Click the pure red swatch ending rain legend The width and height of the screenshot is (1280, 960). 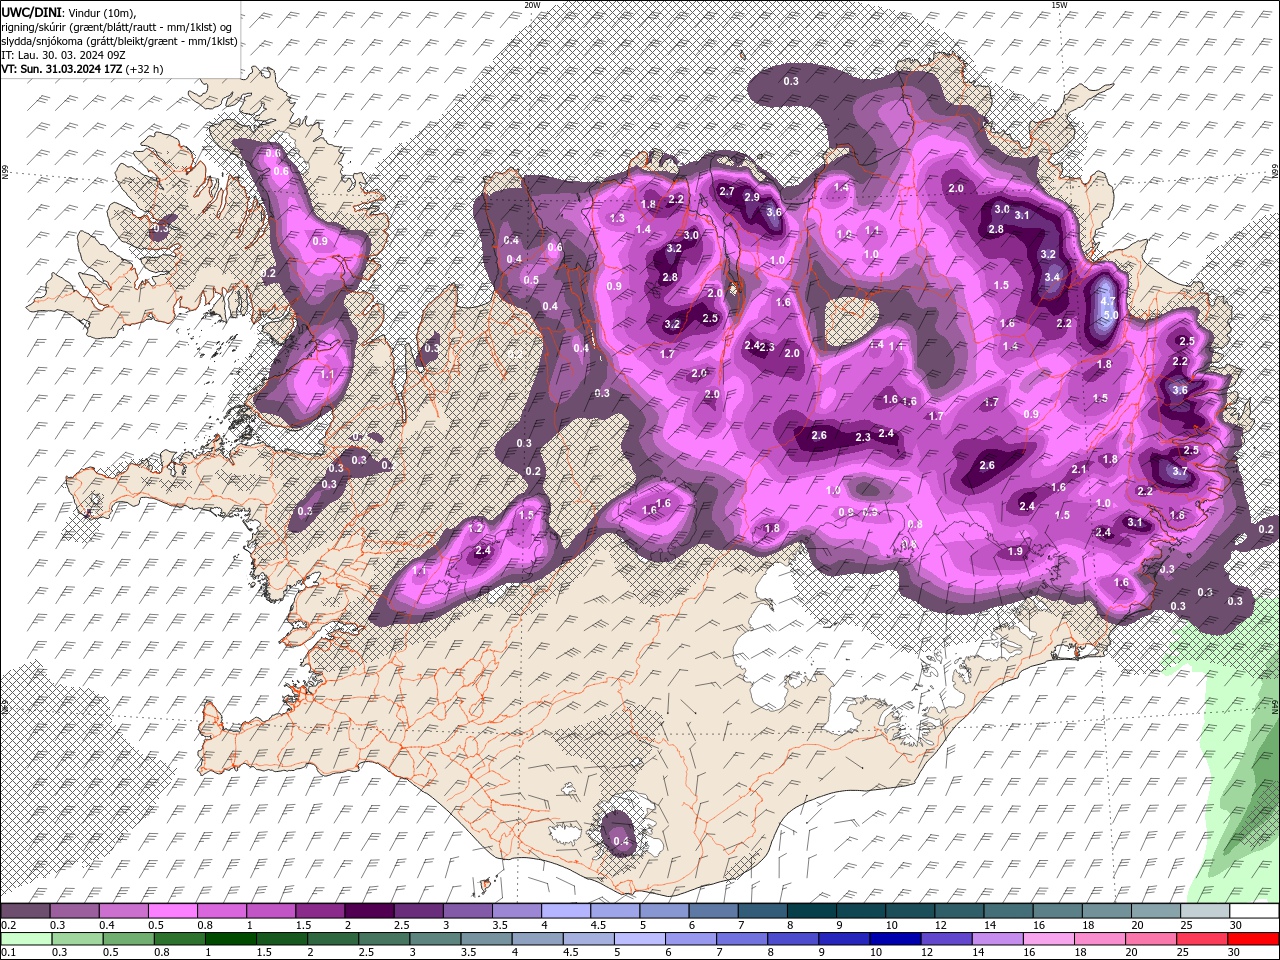pyautogui.click(x=1253, y=939)
